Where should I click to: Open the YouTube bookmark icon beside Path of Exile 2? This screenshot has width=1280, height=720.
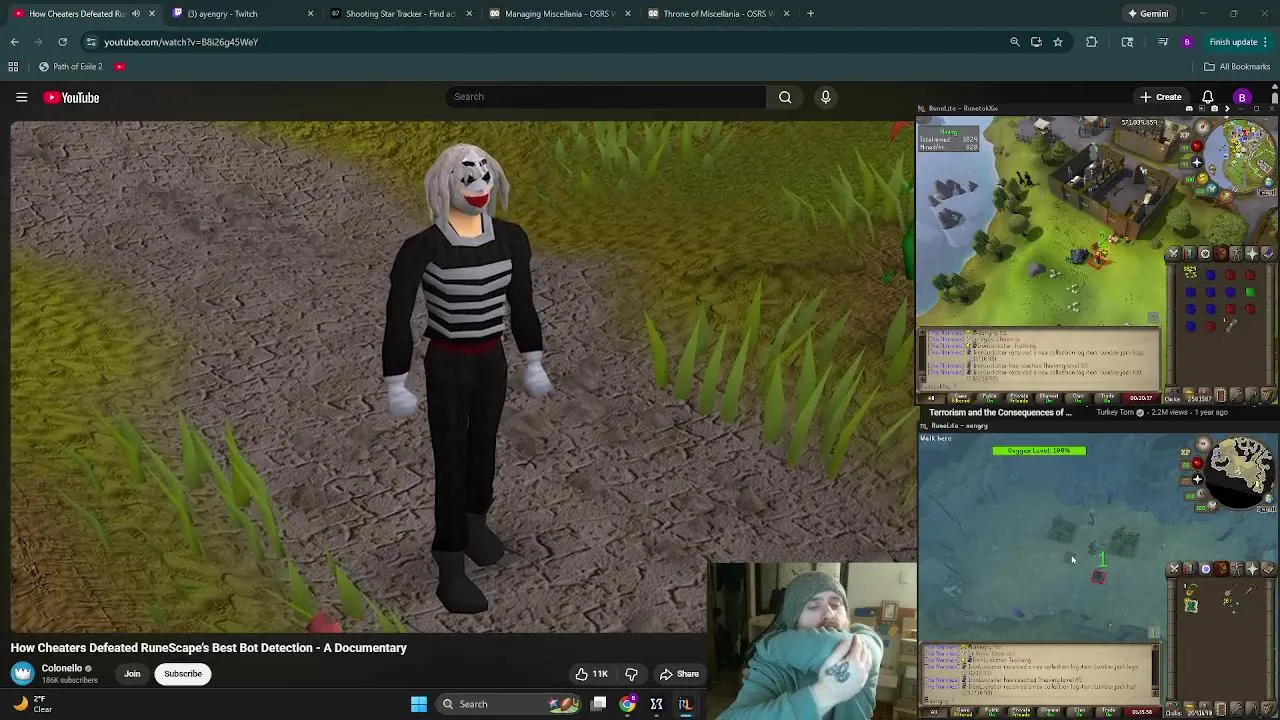[x=120, y=66]
